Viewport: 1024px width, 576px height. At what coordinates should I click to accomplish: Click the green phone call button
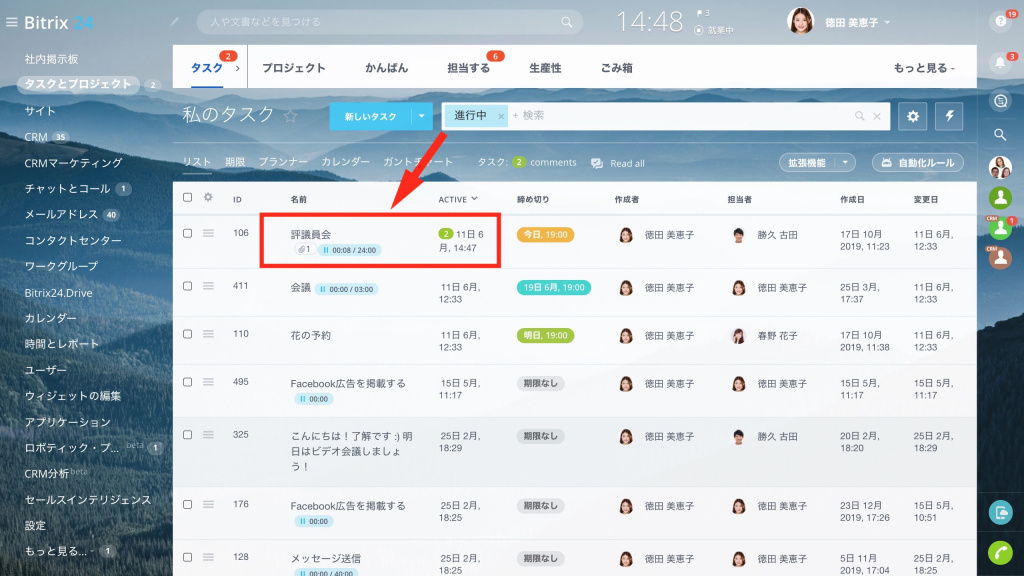[999, 552]
